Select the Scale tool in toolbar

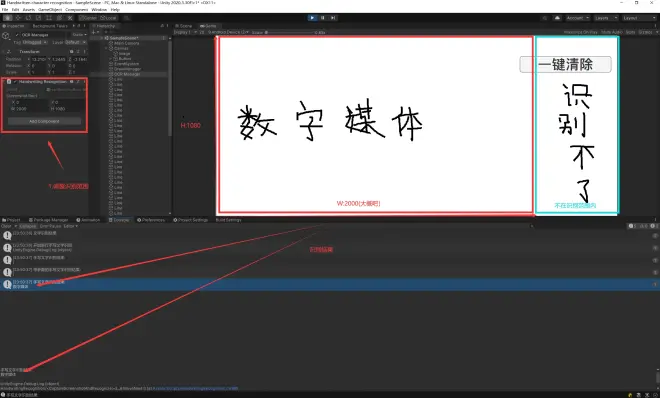click(38, 18)
